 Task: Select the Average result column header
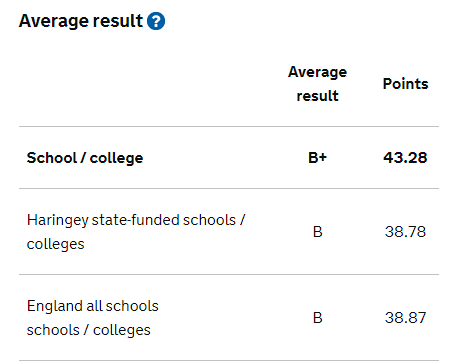click(317, 84)
